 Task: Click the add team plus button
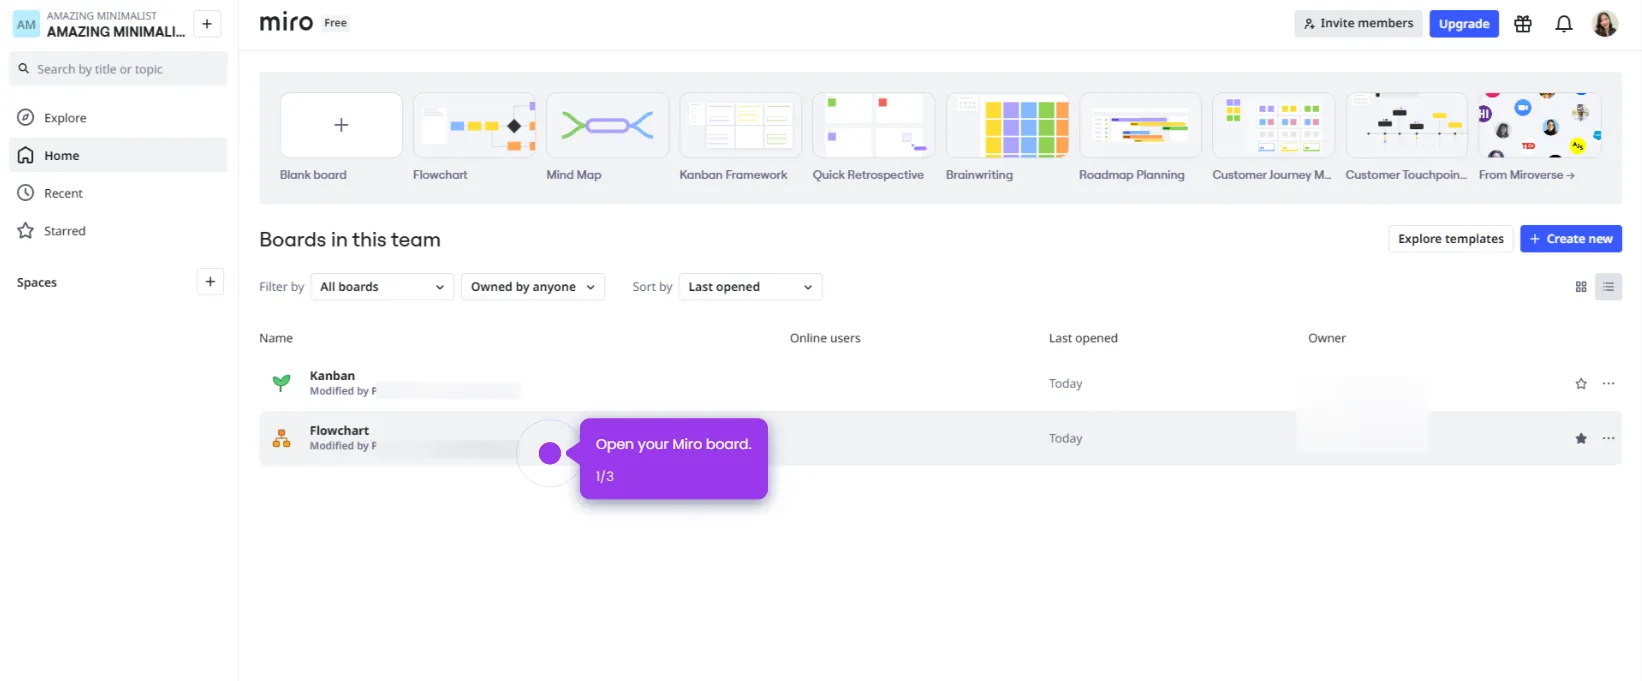tap(207, 24)
